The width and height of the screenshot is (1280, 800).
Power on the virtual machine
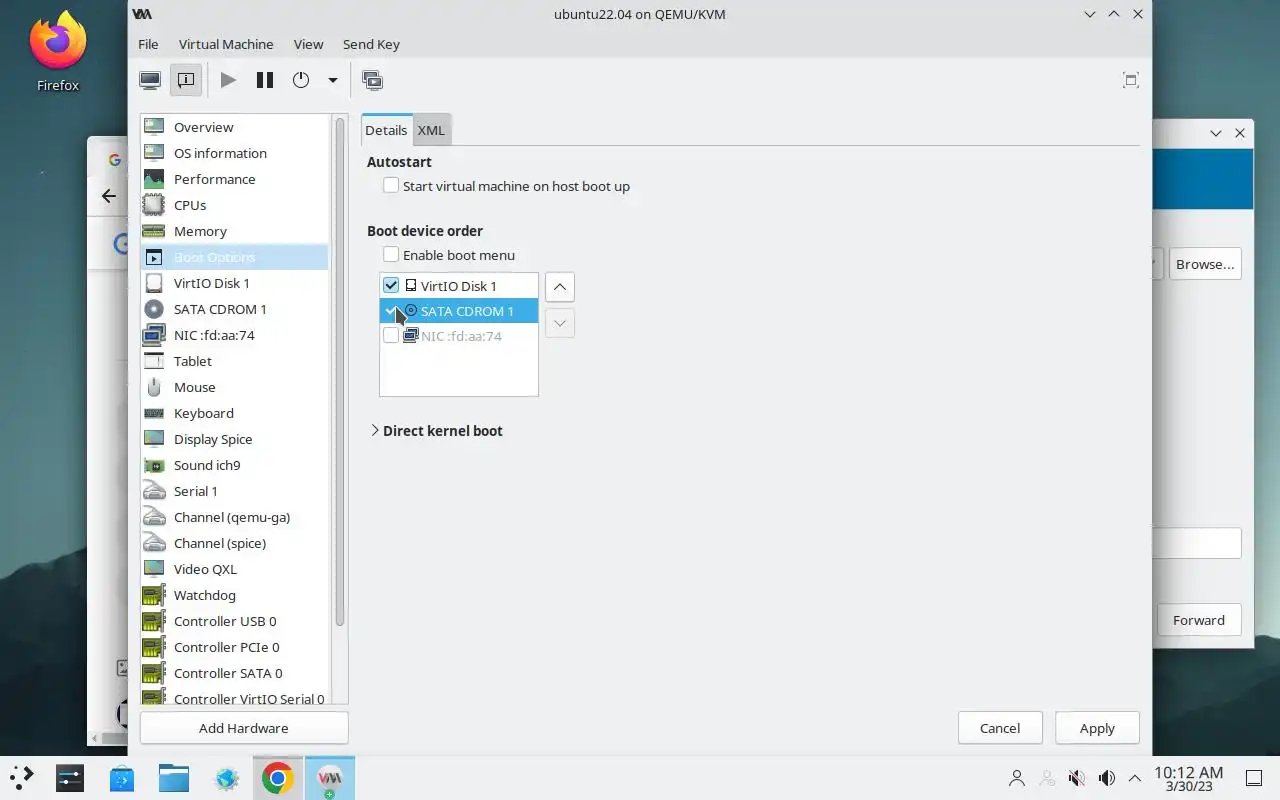coord(229,80)
